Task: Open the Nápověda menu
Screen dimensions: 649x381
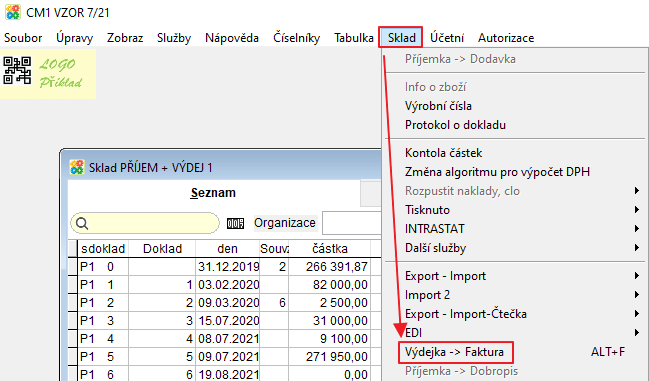Action: pyautogui.click(x=232, y=38)
